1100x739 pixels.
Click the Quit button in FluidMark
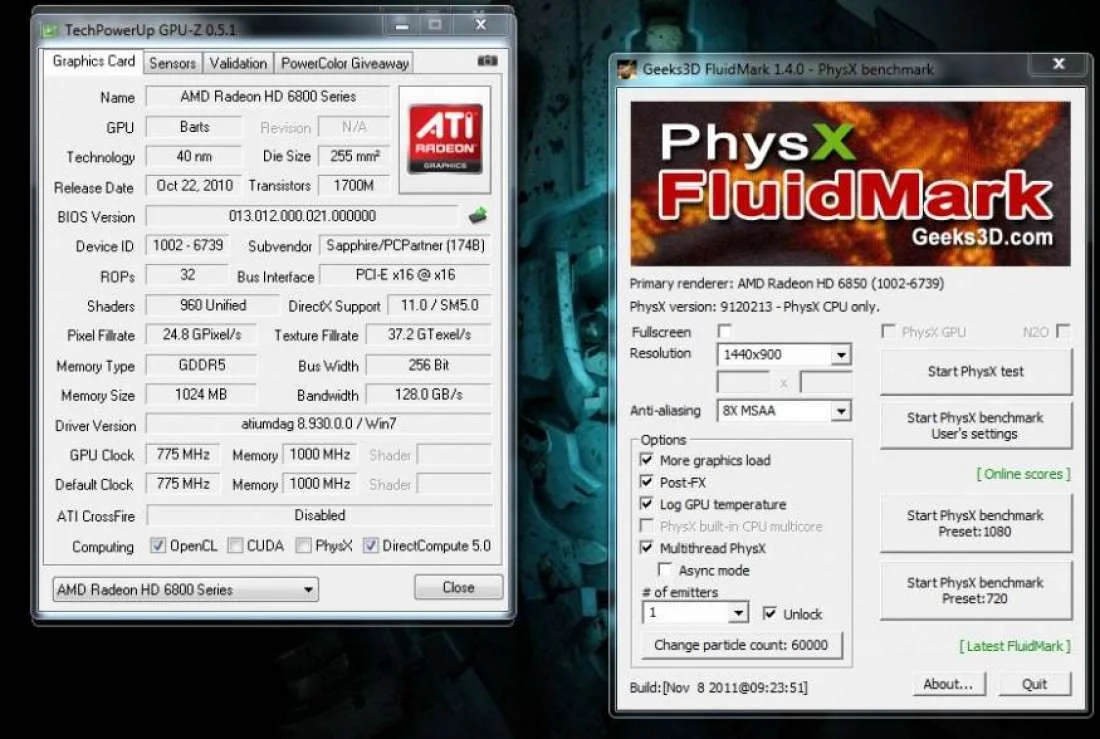(1035, 684)
